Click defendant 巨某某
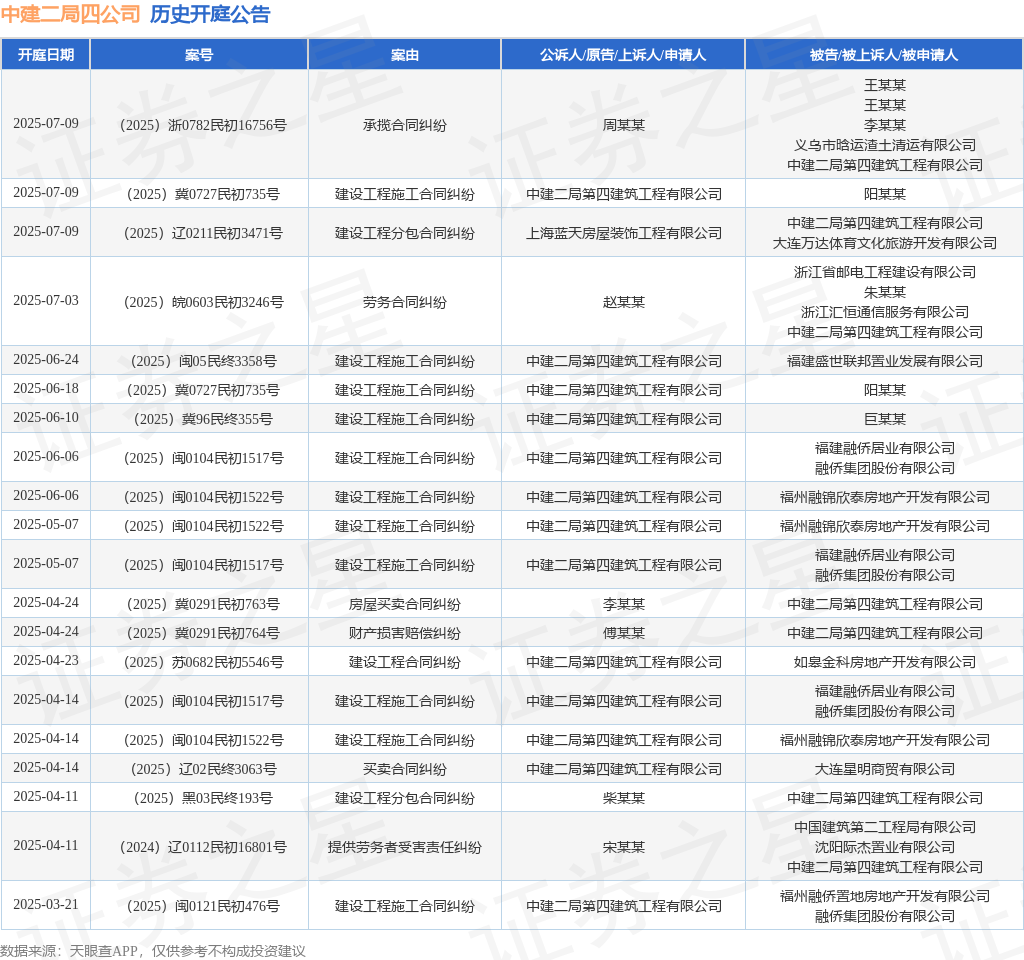Image resolution: width=1024 pixels, height=960 pixels. 885,419
